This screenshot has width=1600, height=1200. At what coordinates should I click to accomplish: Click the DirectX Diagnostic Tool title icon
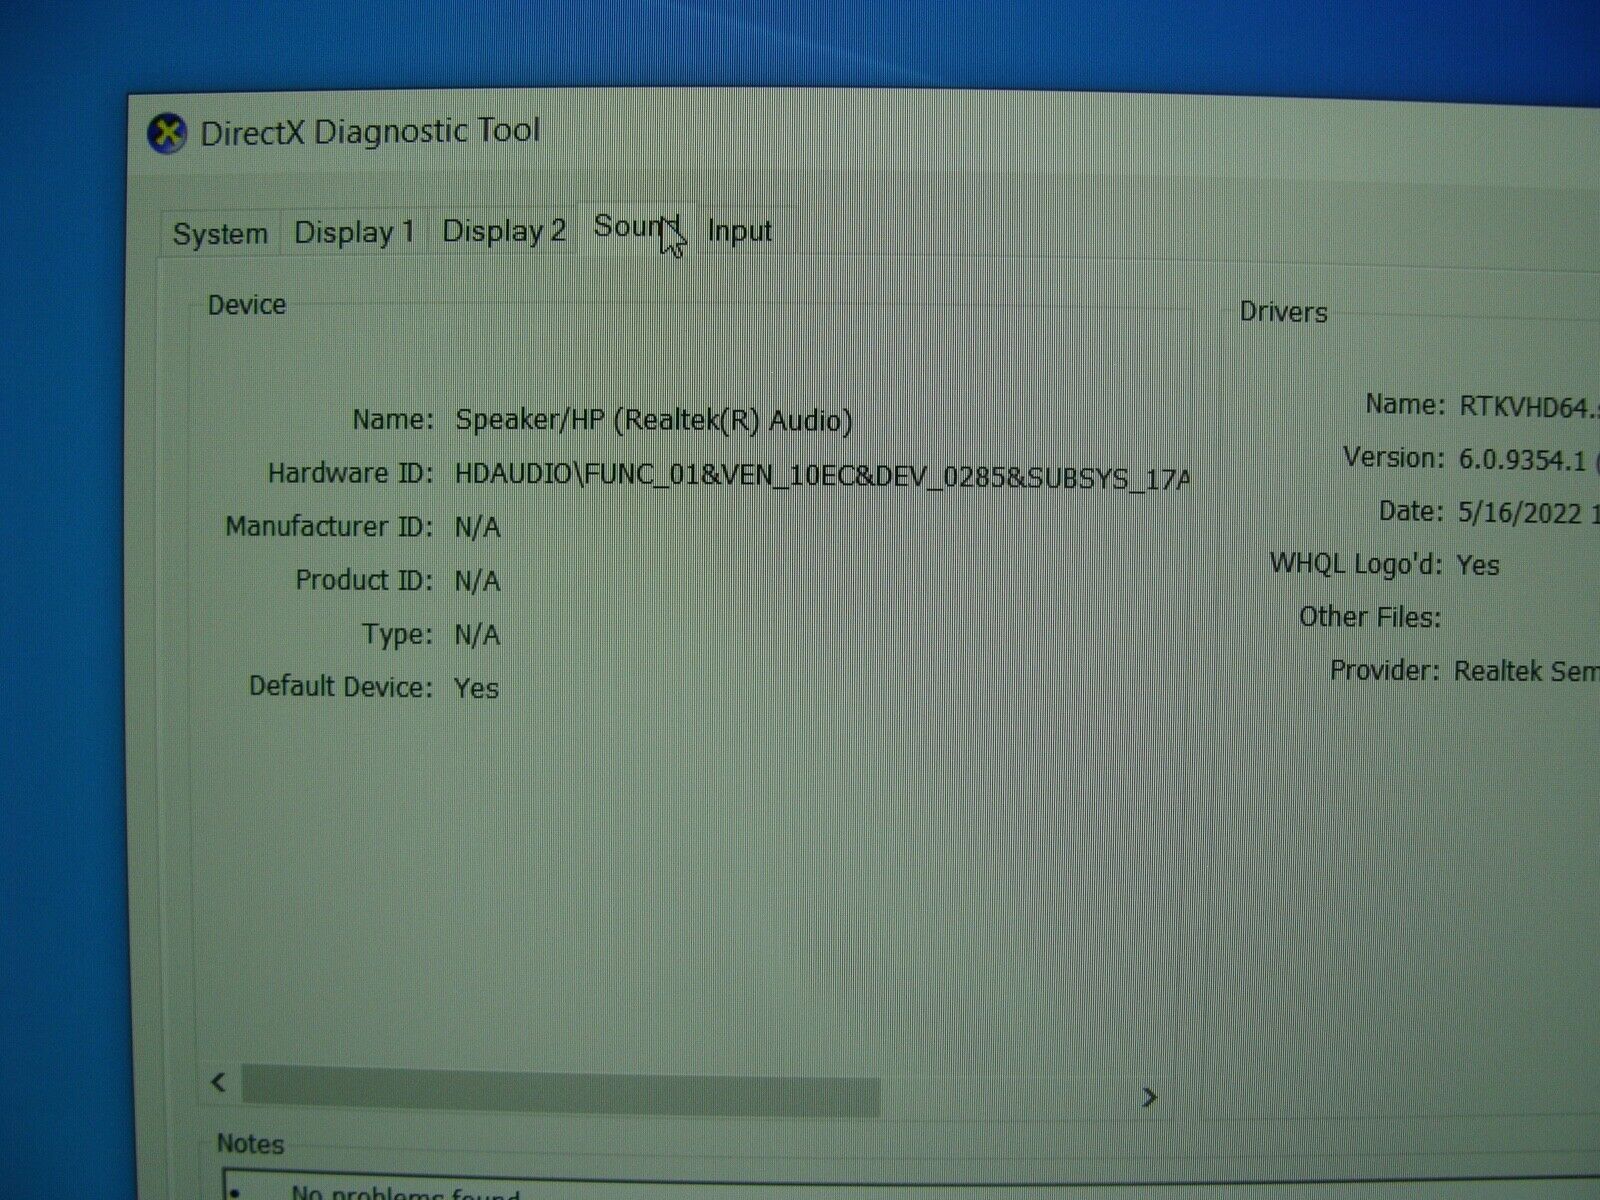167,133
